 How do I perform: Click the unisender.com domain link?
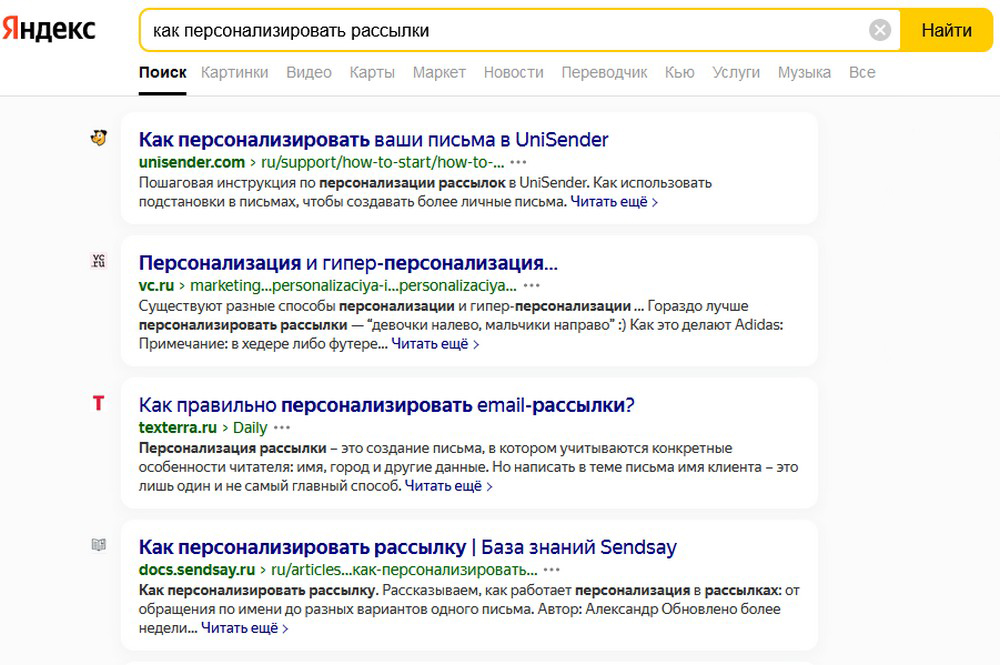point(192,162)
